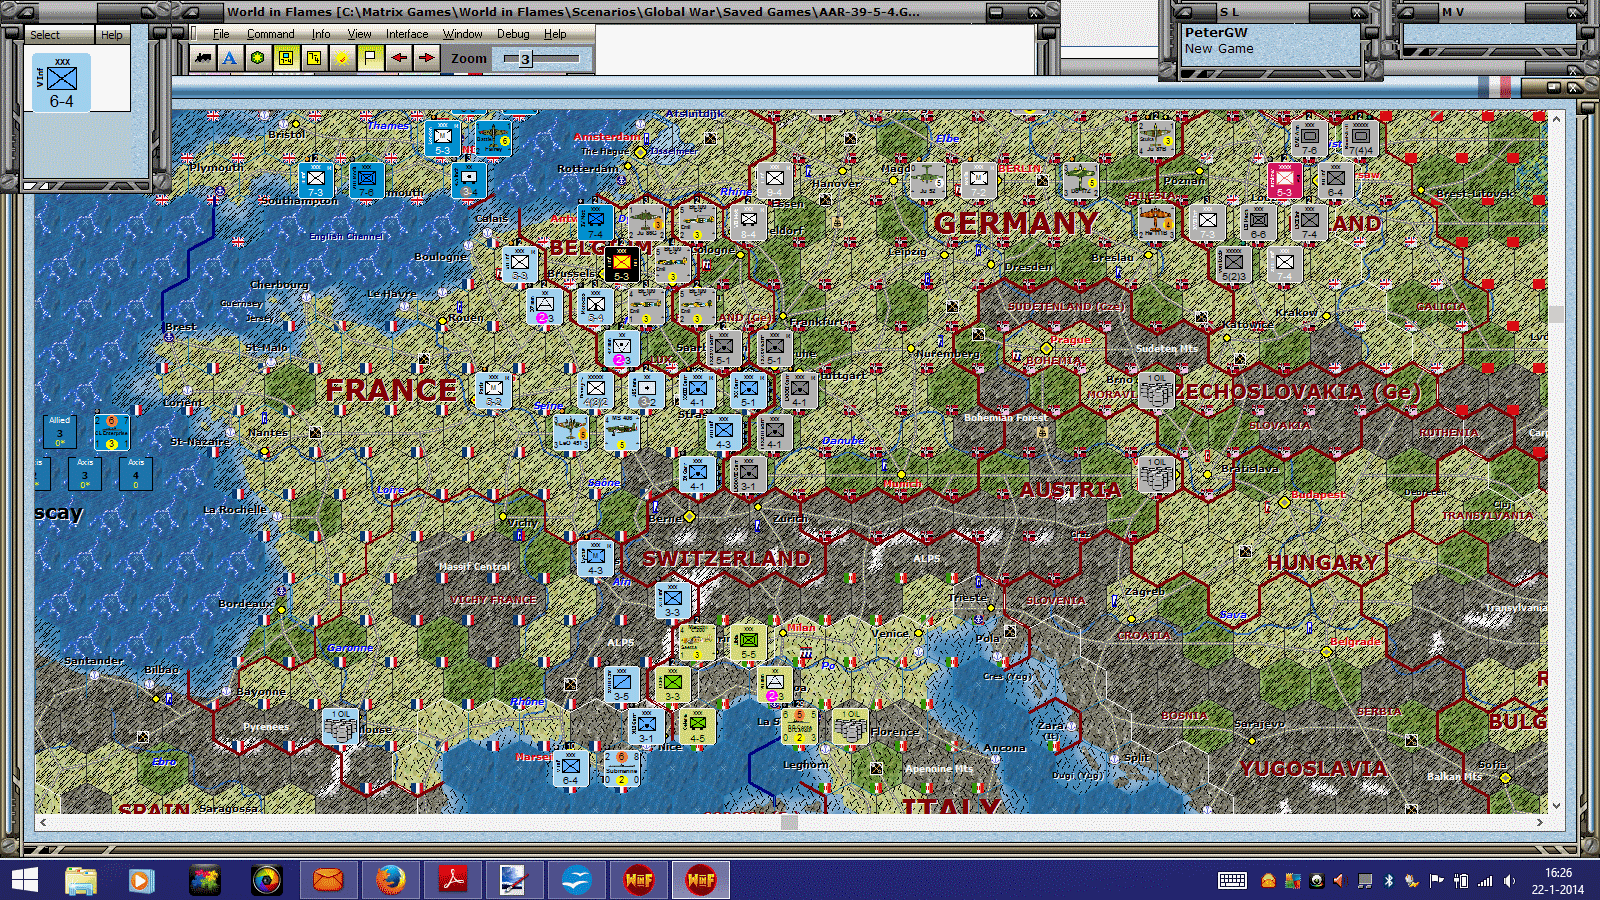
Task: Open the View menu
Action: [x=359, y=34]
